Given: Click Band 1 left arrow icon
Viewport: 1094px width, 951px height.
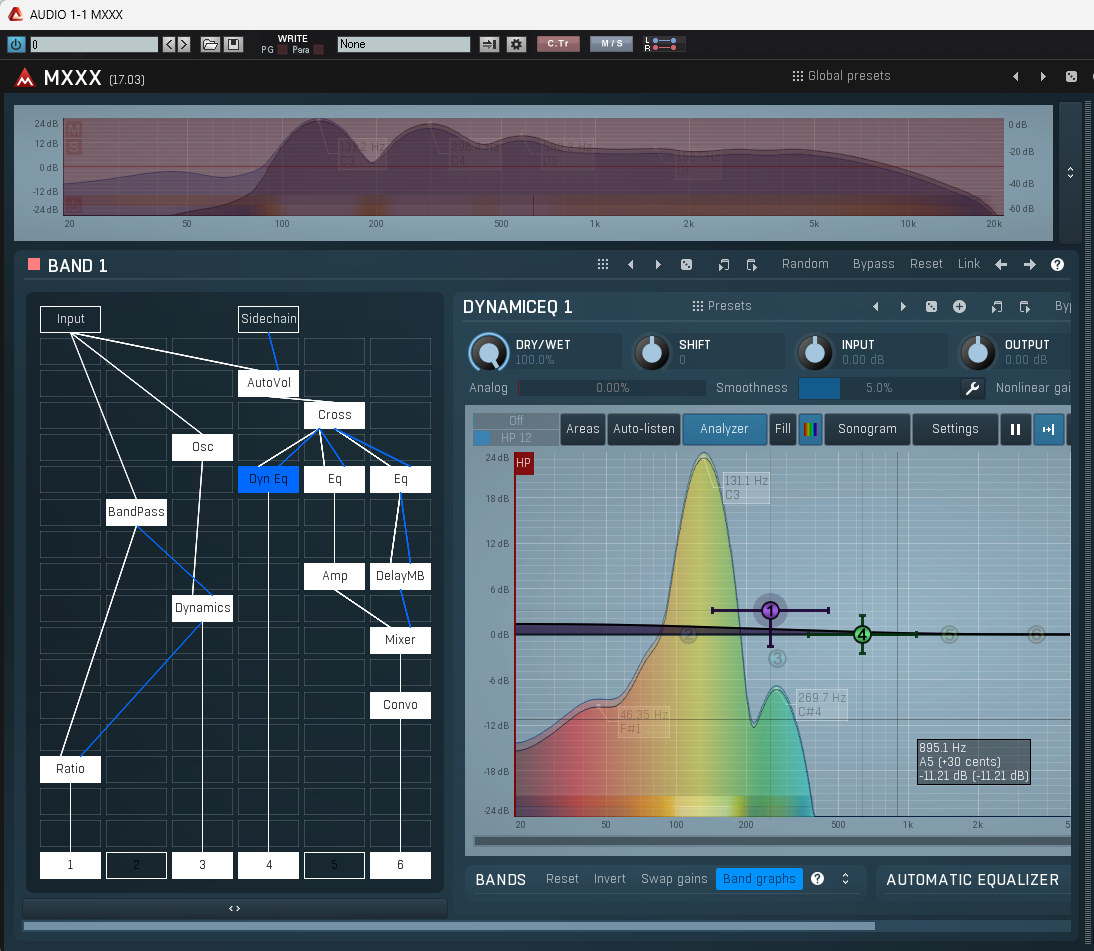Looking at the screenshot, I should (x=1001, y=264).
